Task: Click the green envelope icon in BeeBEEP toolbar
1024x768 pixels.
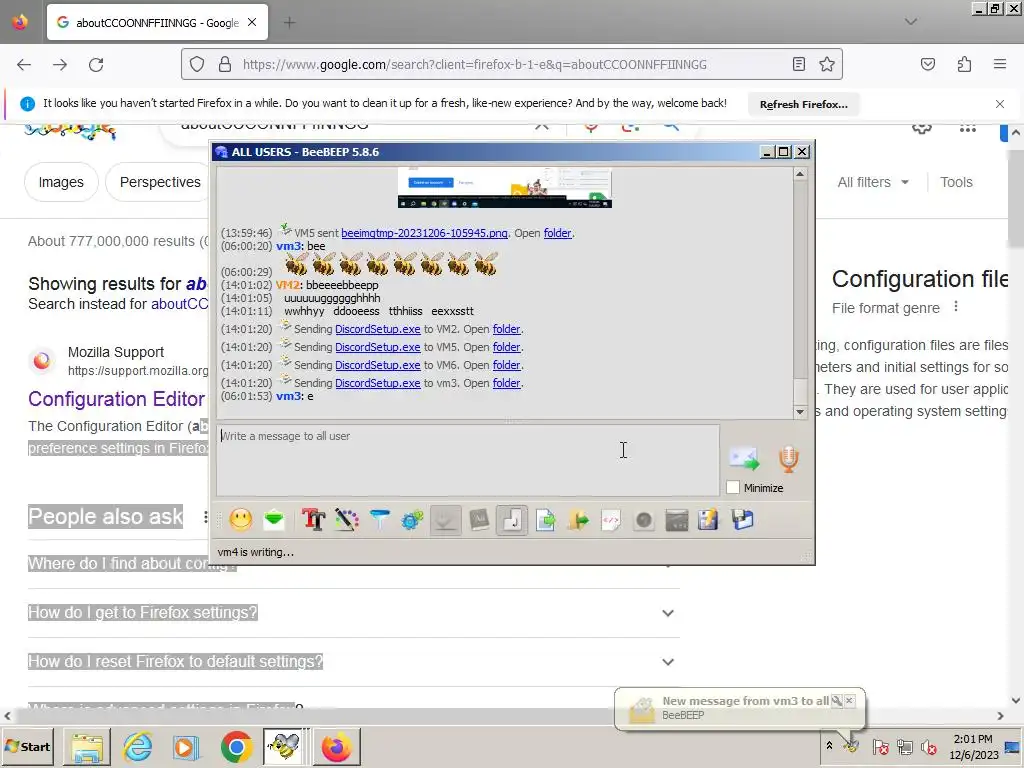Action: coord(274,520)
